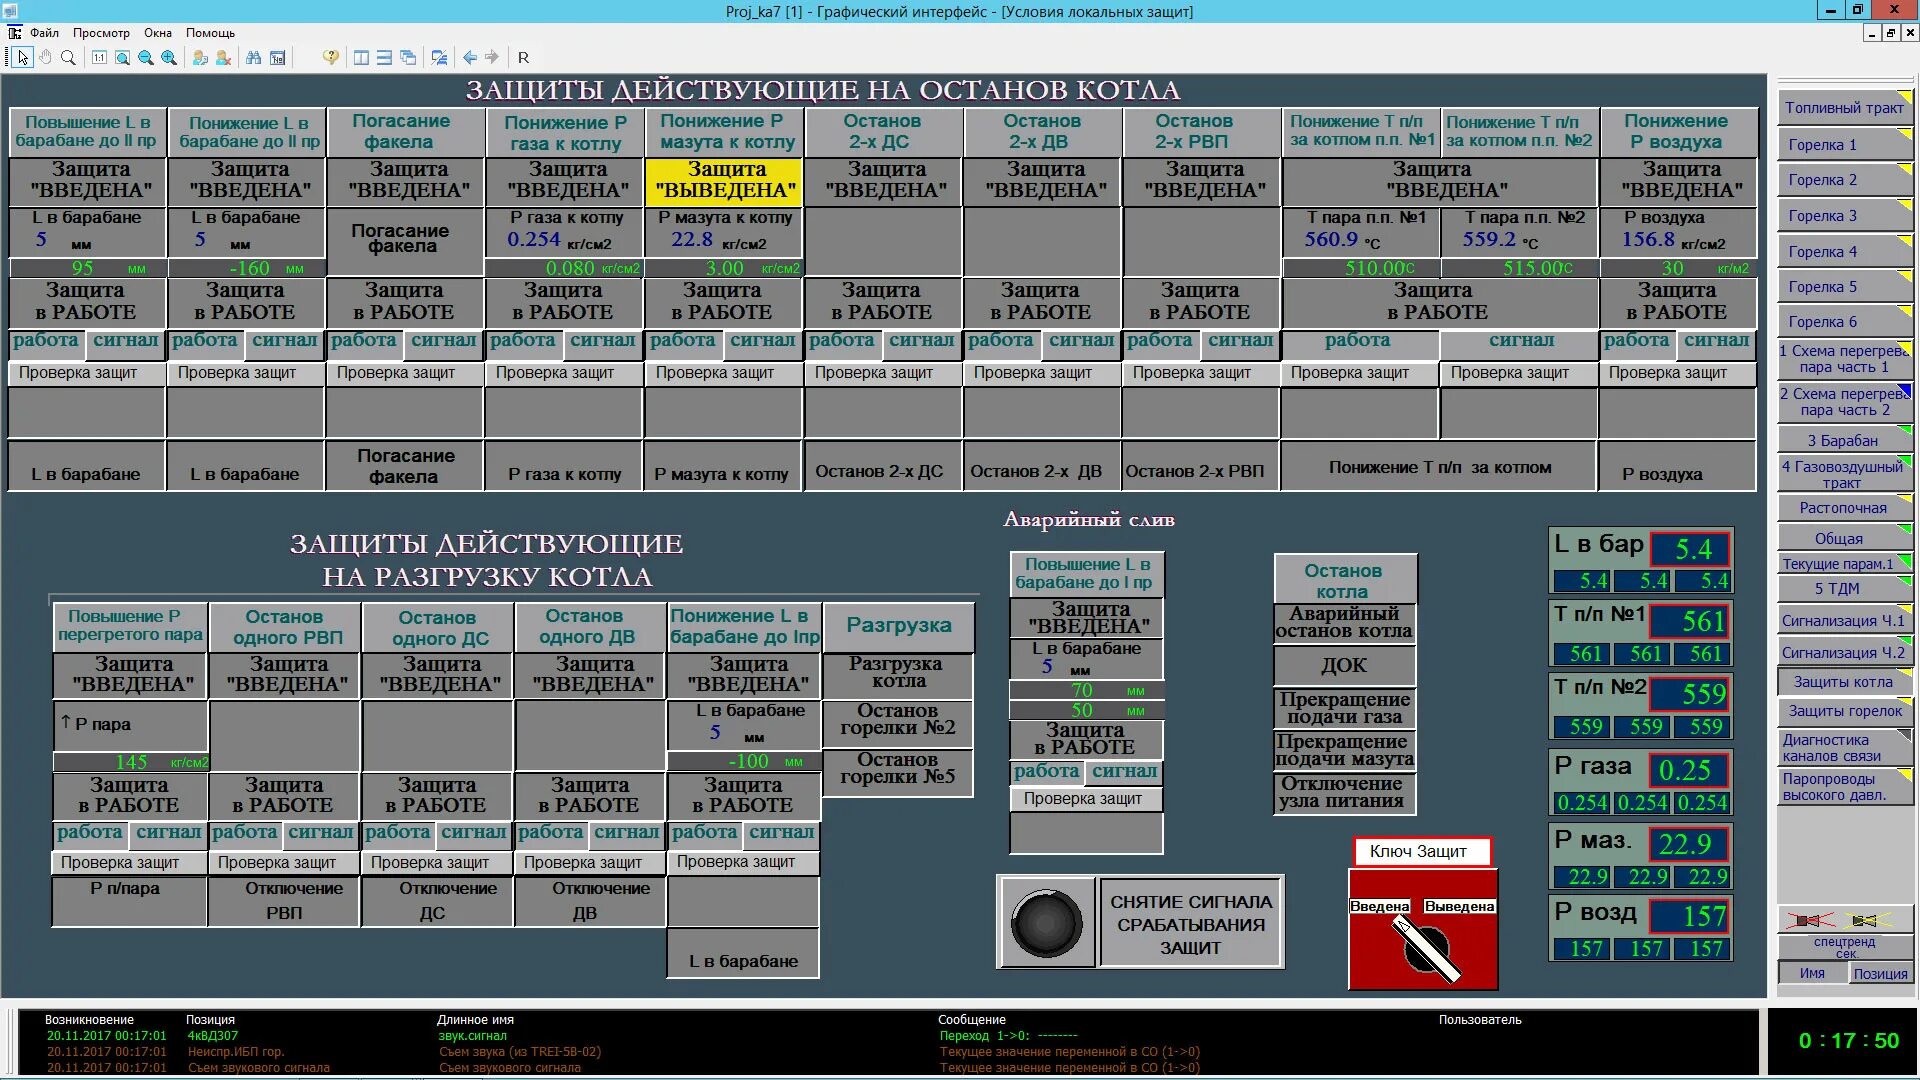Tile windows vertically icon in toolbar

click(361, 57)
